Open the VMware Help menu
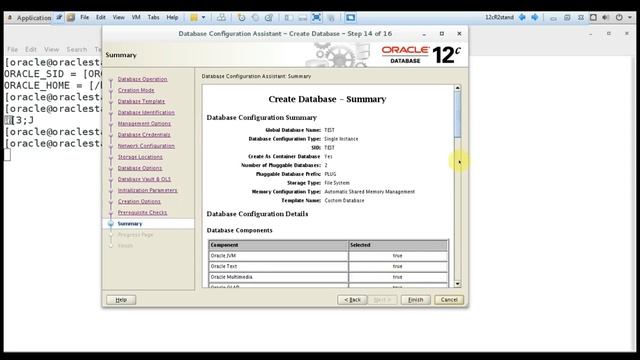The width and height of the screenshot is (640, 360). click(172, 17)
